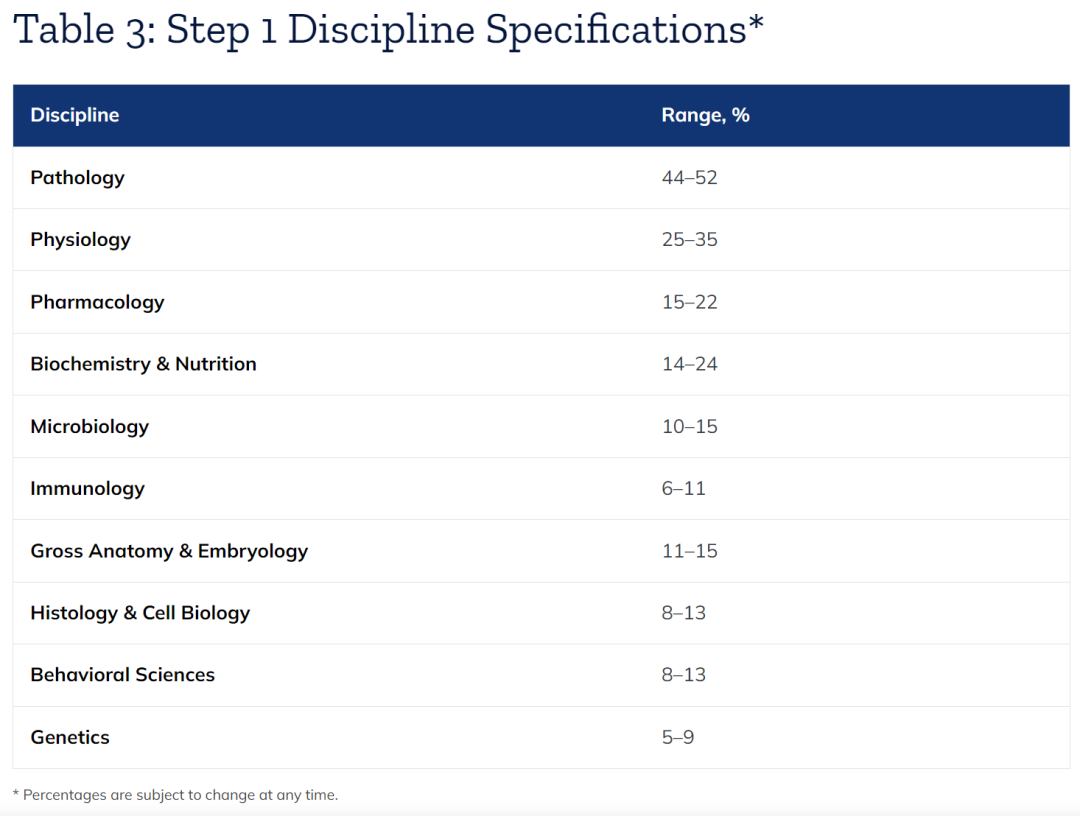The height and width of the screenshot is (816, 1080).
Task: Click the 44–52 range value
Action: [x=689, y=178]
